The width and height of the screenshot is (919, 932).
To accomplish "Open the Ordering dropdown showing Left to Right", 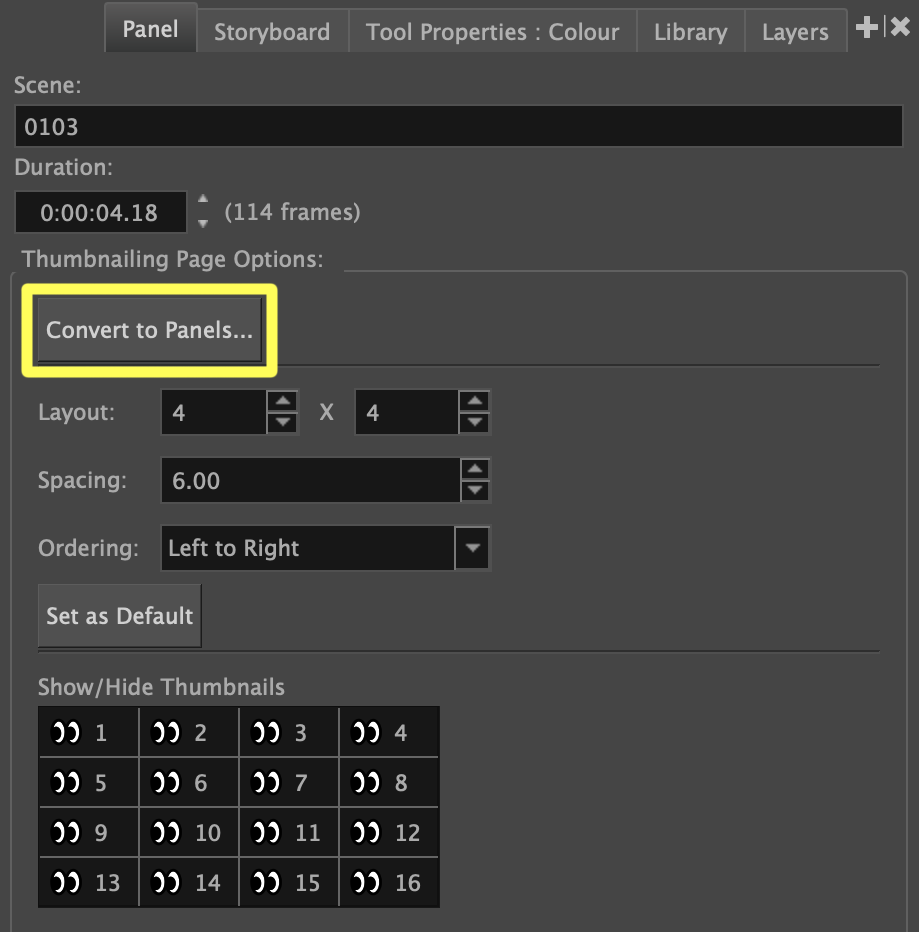I will tap(472, 548).
